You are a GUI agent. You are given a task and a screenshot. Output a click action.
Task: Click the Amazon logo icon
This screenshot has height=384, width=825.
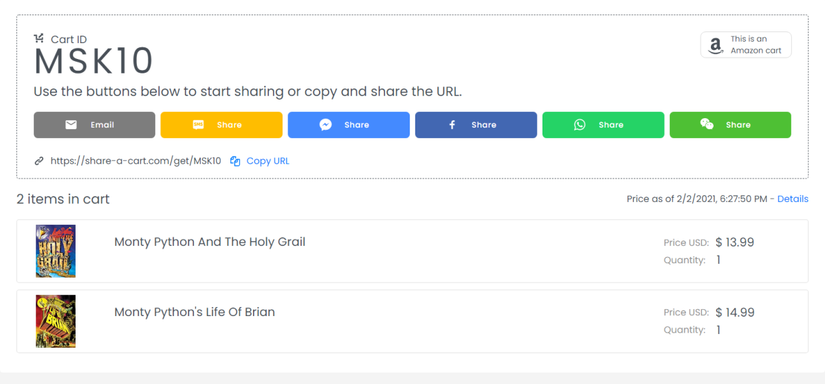(715, 46)
